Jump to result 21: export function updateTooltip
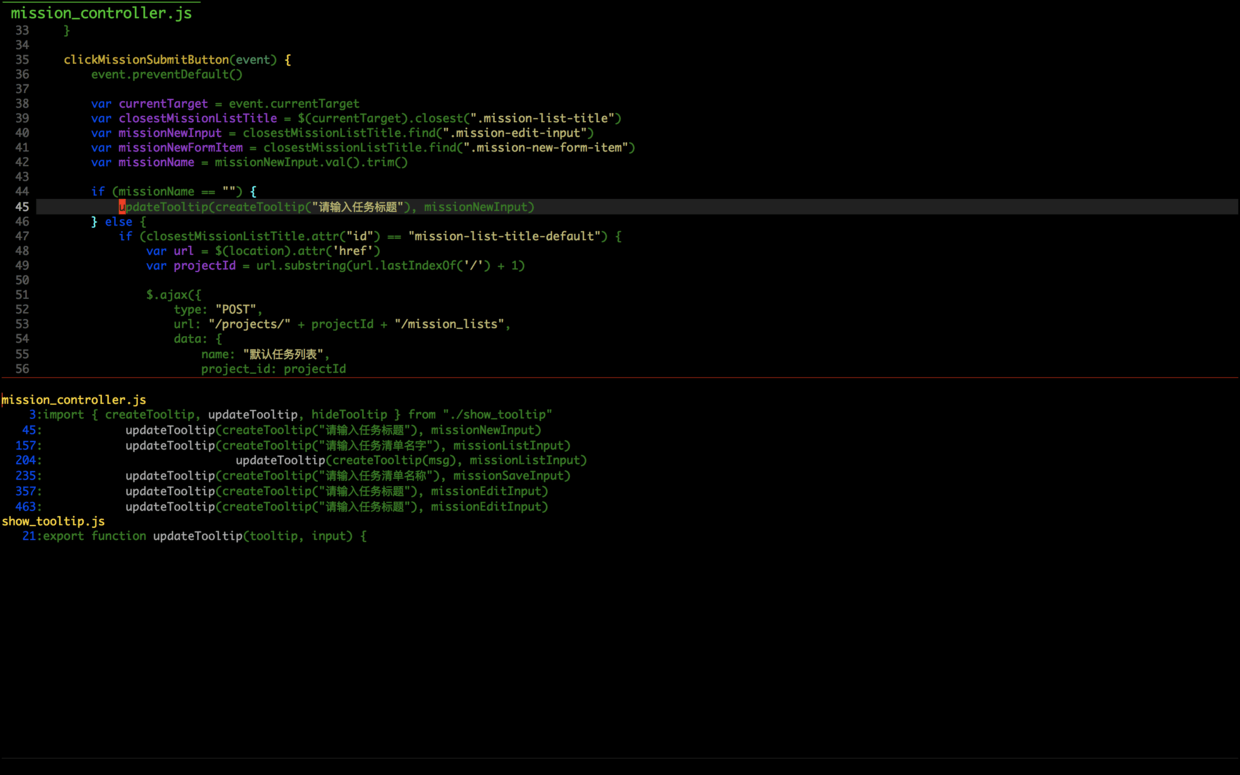 (x=194, y=537)
